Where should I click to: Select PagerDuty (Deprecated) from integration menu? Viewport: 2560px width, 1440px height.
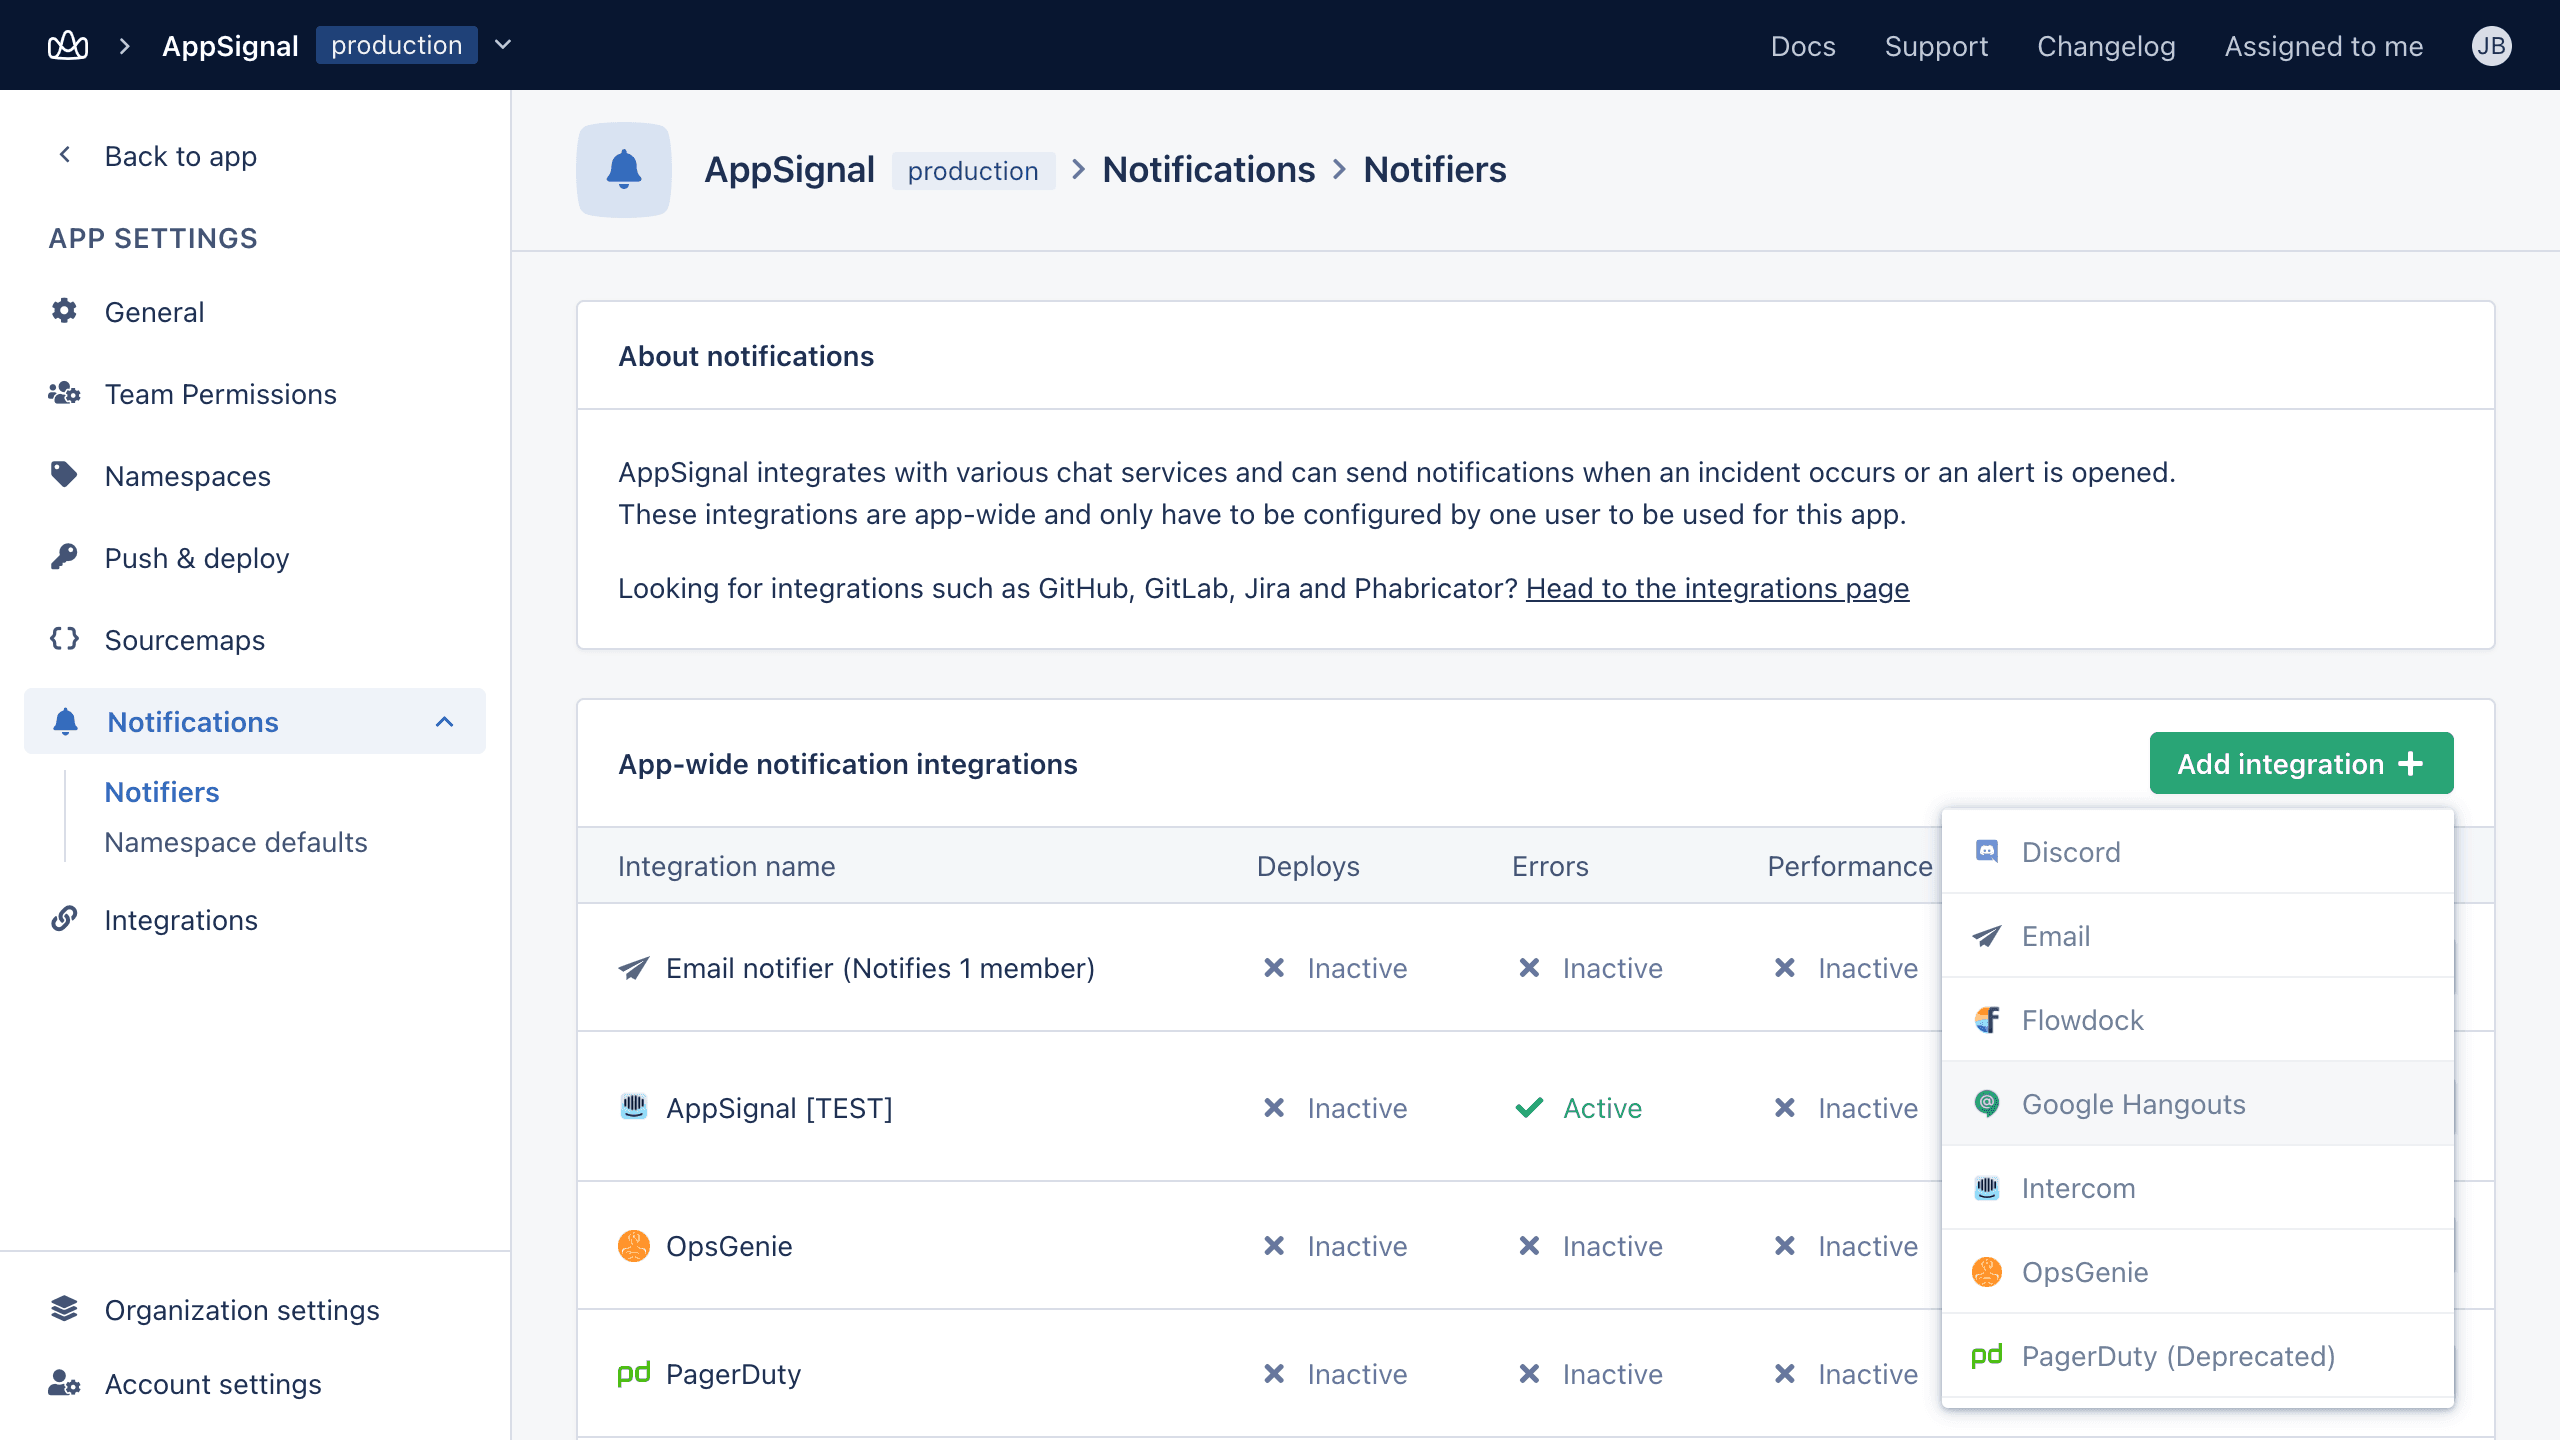(x=2197, y=1356)
